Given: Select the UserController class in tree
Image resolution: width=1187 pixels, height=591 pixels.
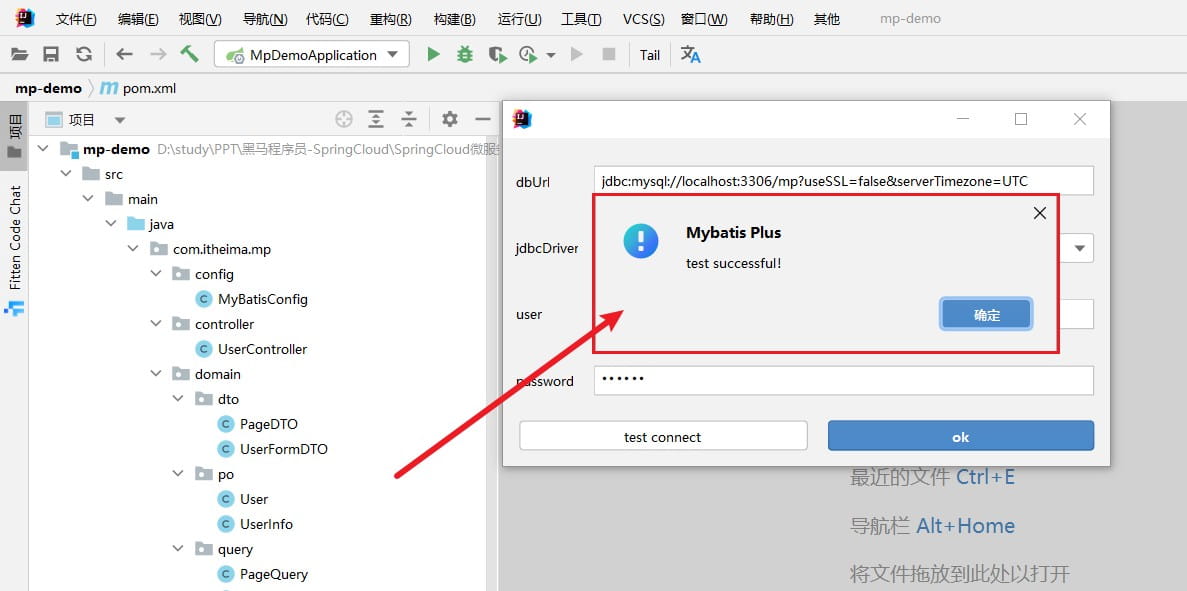Looking at the screenshot, I should pyautogui.click(x=262, y=349).
